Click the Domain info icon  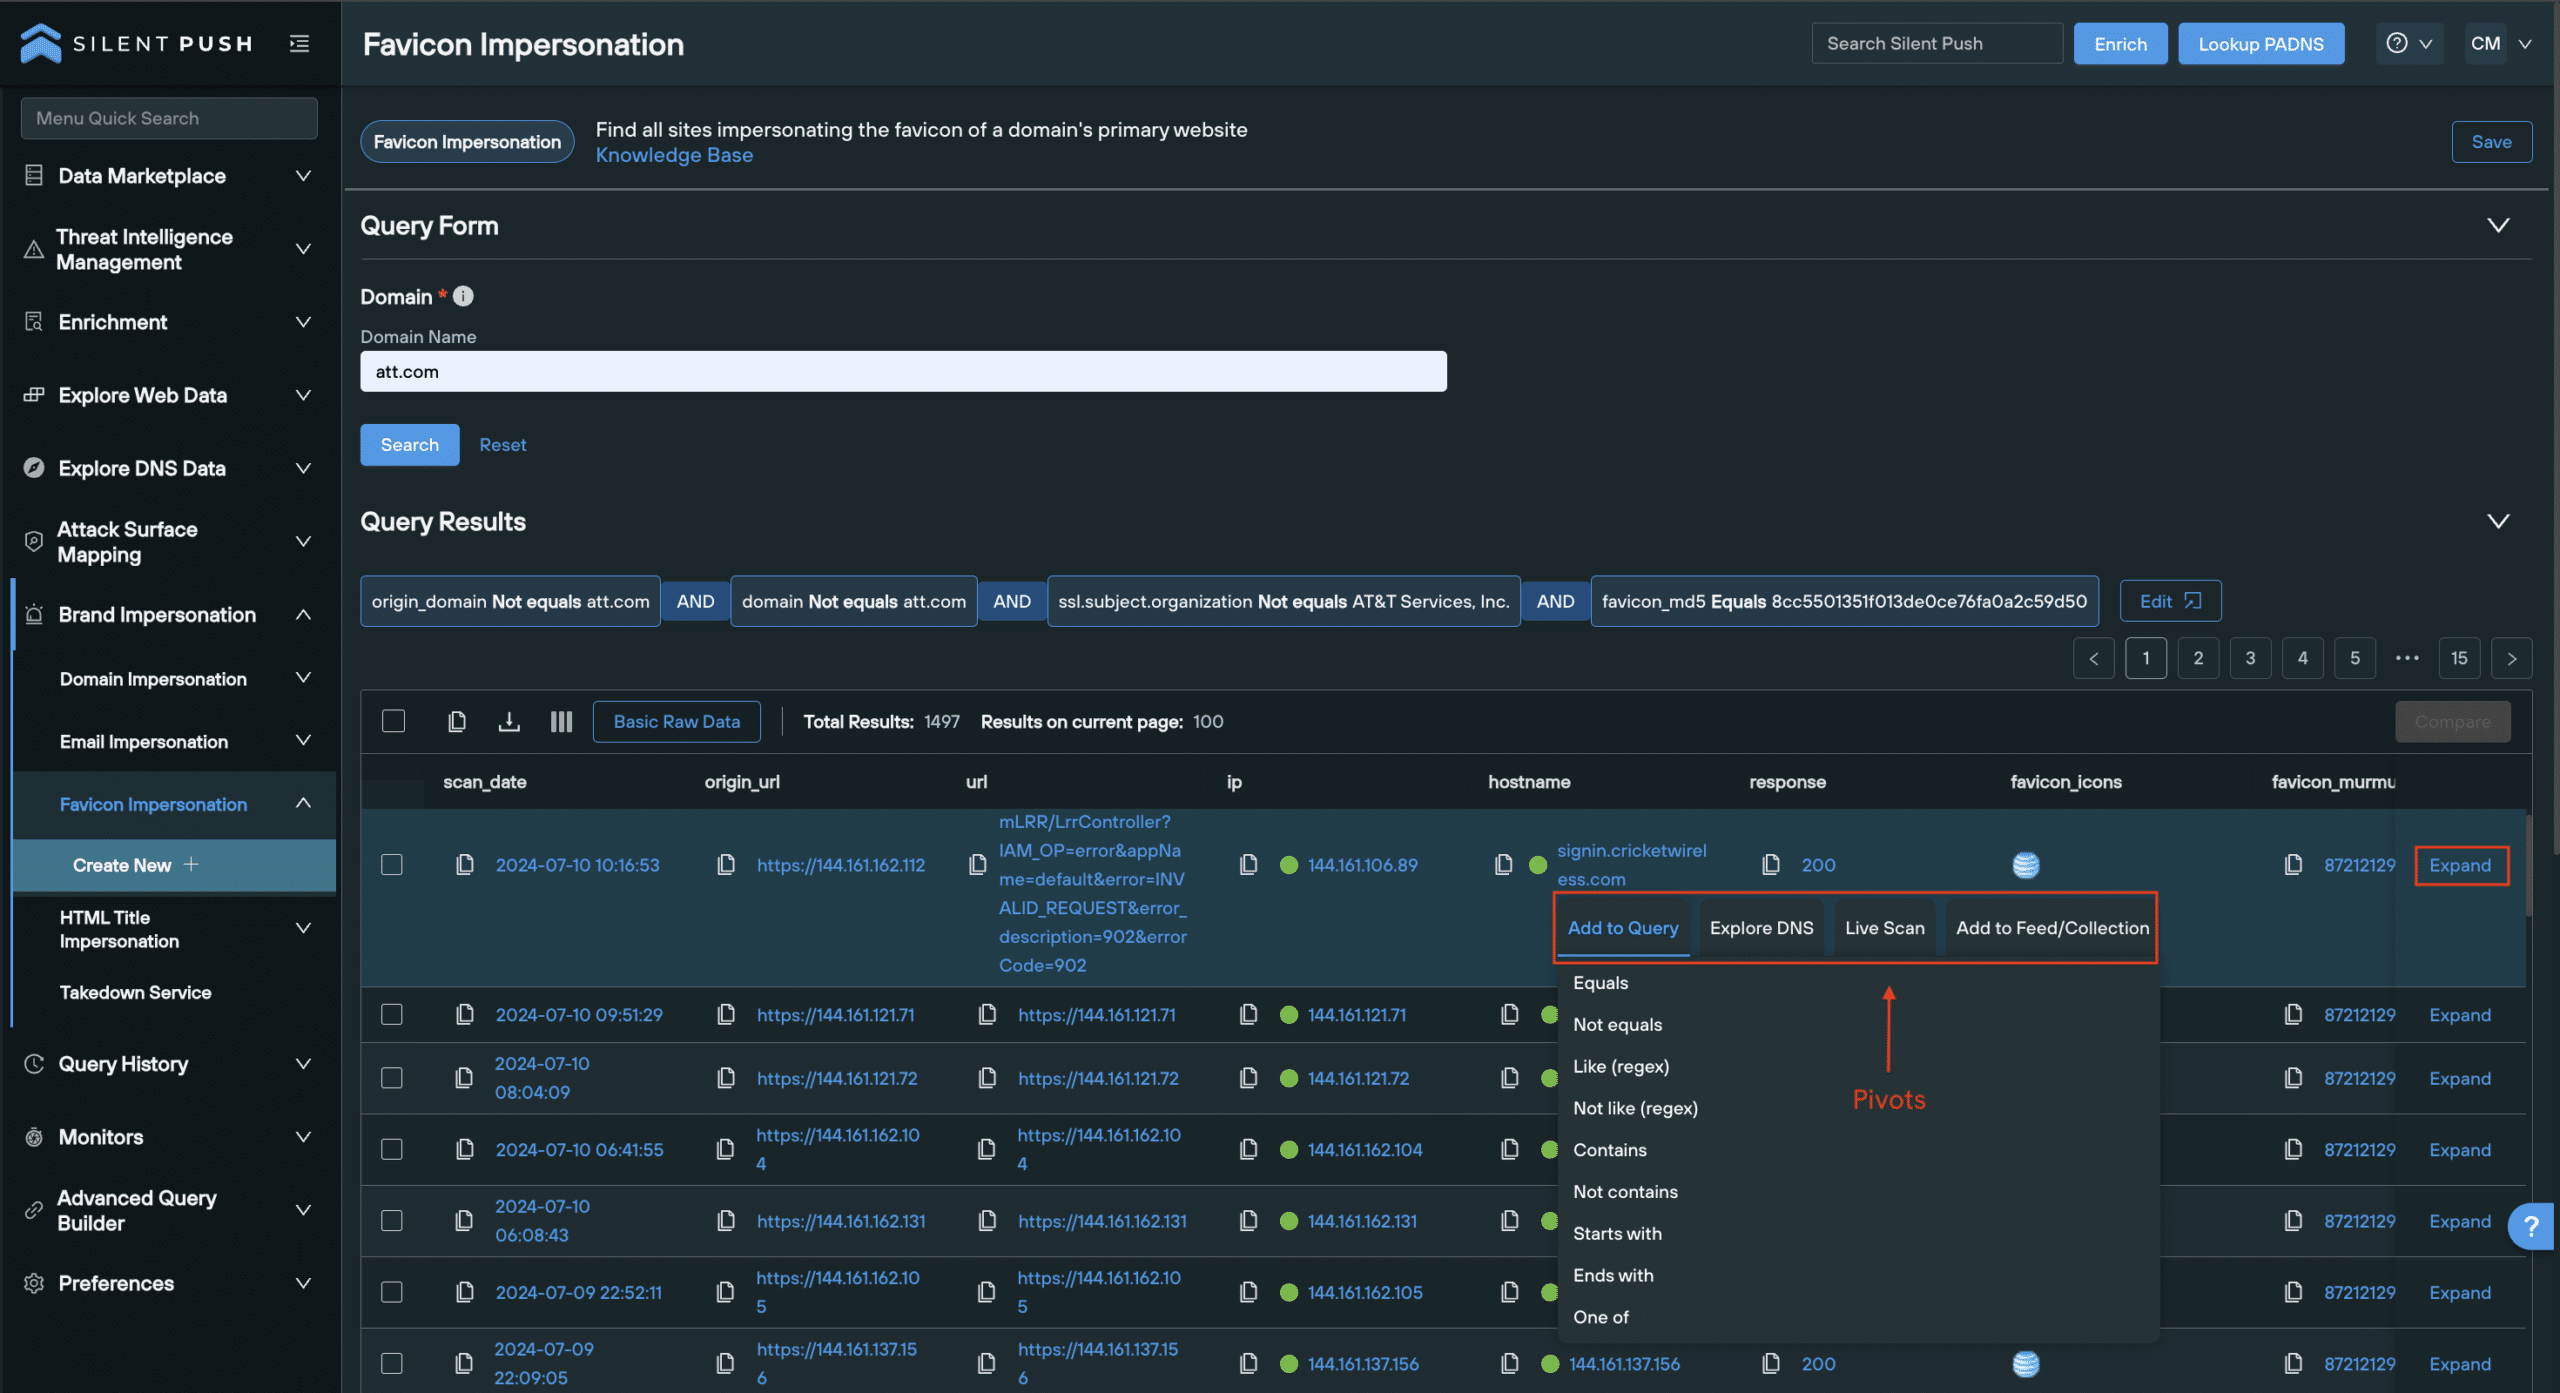[463, 296]
